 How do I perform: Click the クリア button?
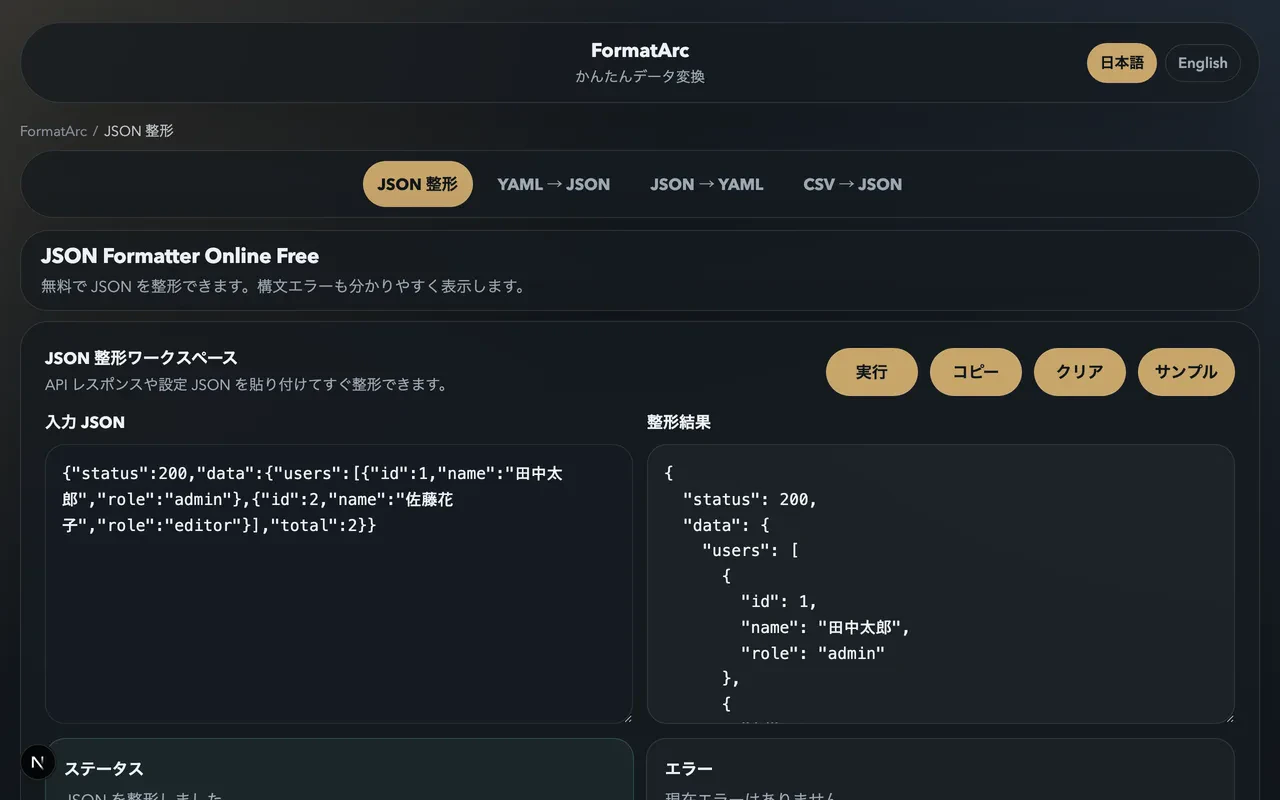(1080, 372)
